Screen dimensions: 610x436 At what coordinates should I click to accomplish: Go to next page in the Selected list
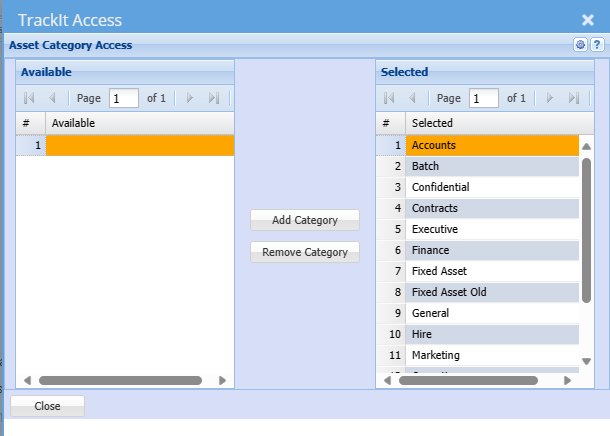[x=549, y=98]
